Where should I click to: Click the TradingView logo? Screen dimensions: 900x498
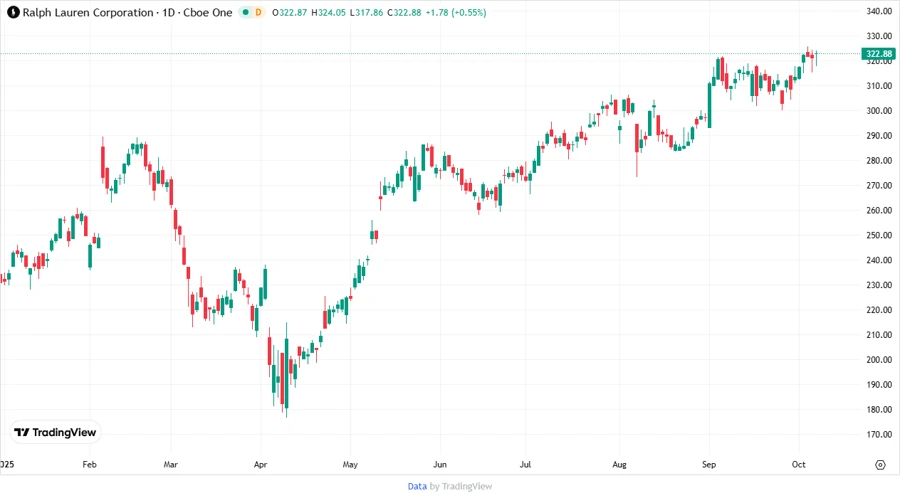(x=55, y=432)
